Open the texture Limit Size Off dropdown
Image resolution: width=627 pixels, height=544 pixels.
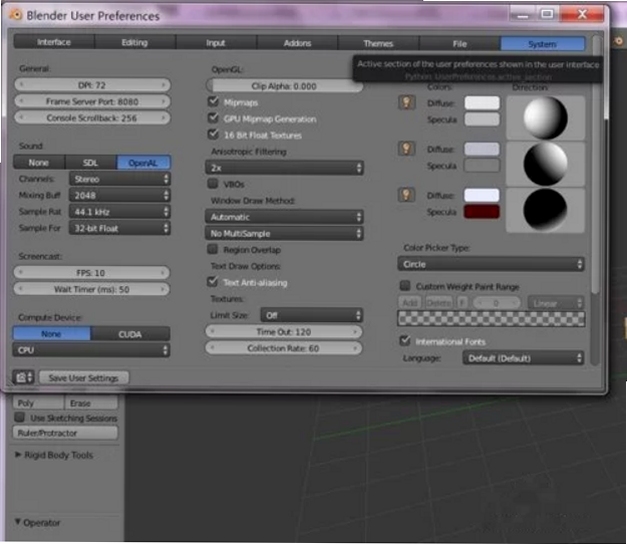tap(312, 315)
